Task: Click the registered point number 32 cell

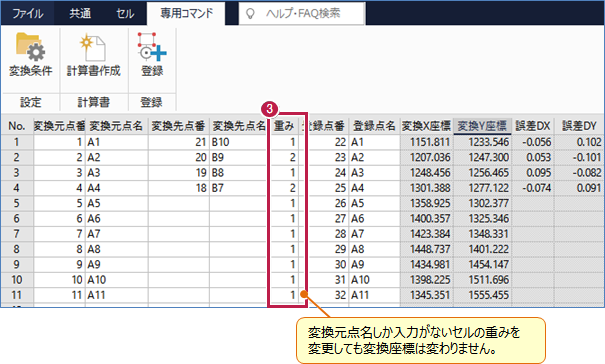Action: point(328,295)
